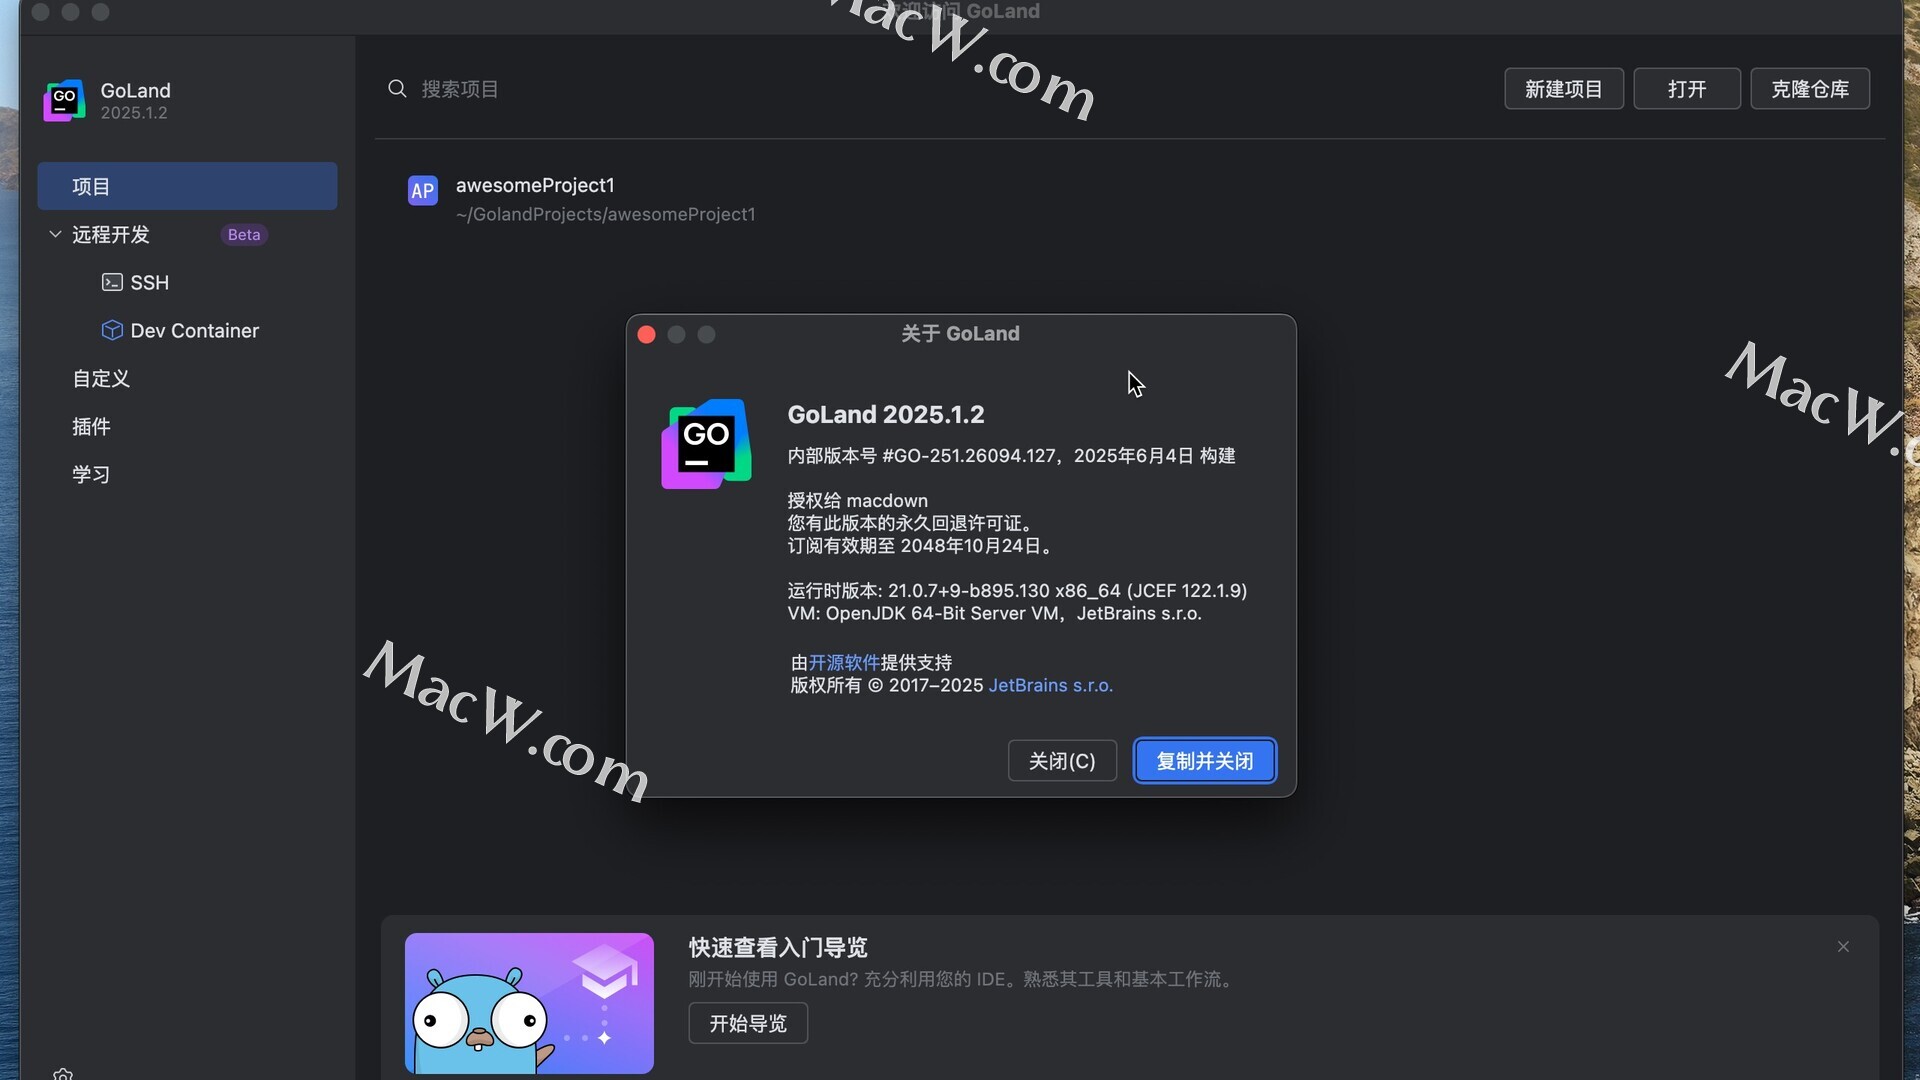Click the VM: OpenJDK 64-Bit Server VM line
The width and height of the screenshot is (1920, 1080).
point(994,614)
